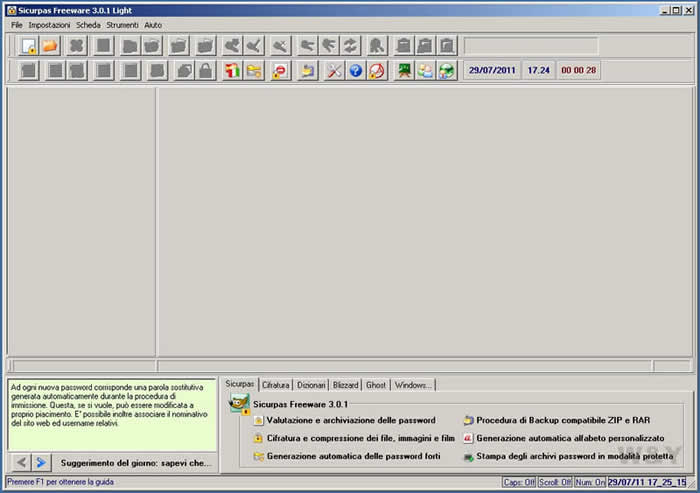The image size is (700, 493).
Task: Show next tip with right arrow button
Action: [x=41, y=462]
